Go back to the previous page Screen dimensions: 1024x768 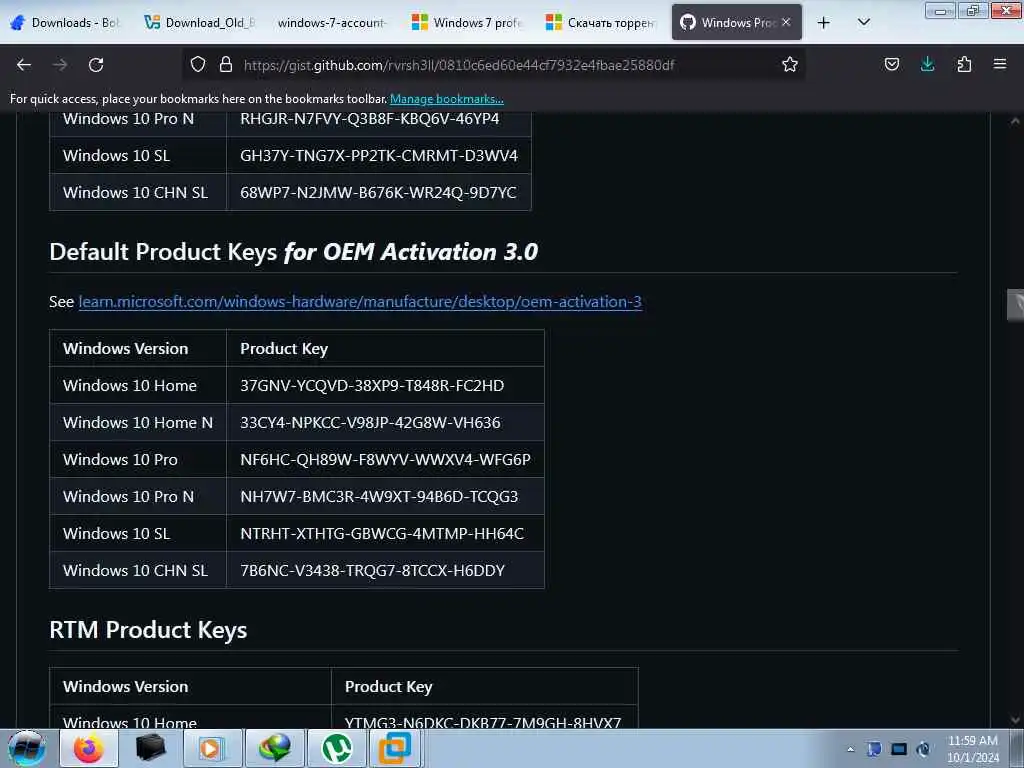pos(24,65)
